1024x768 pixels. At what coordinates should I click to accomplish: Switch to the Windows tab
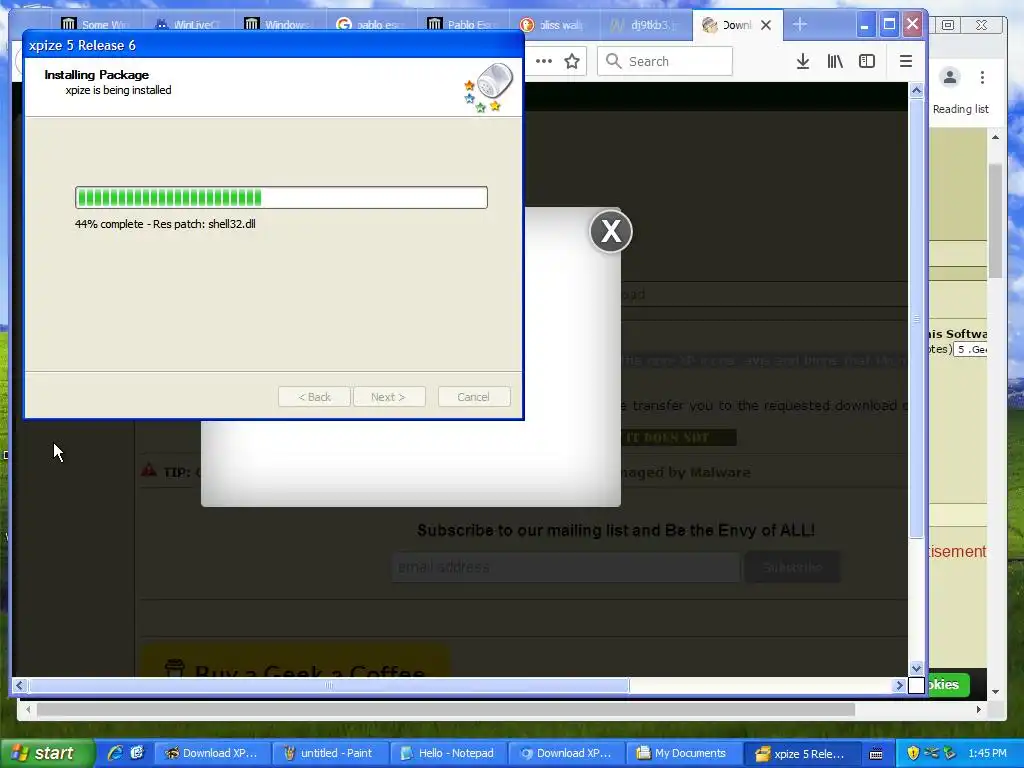click(x=279, y=25)
